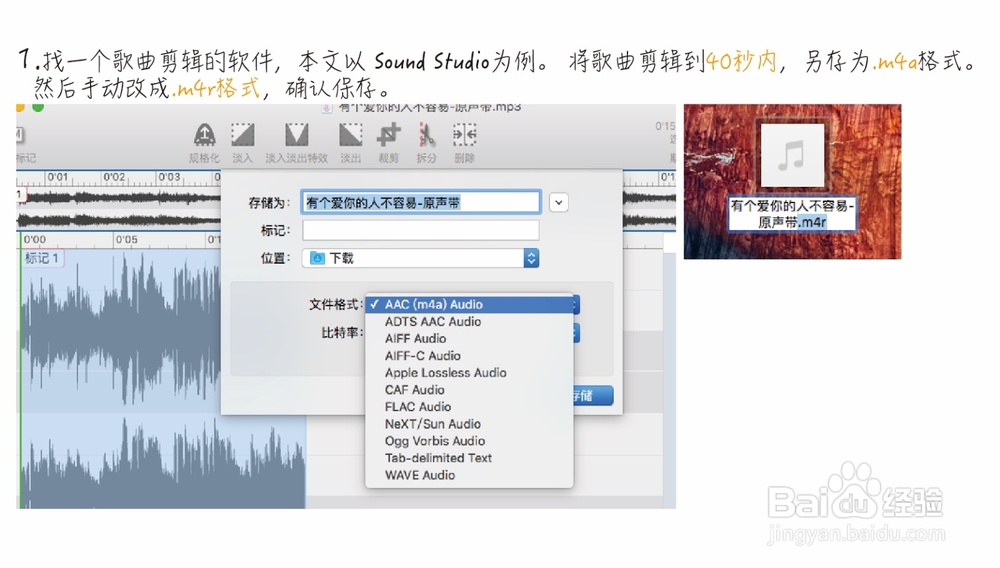This screenshot has height=568, width=1000.
Task: Choose CAF Audio format
Action: [469, 390]
